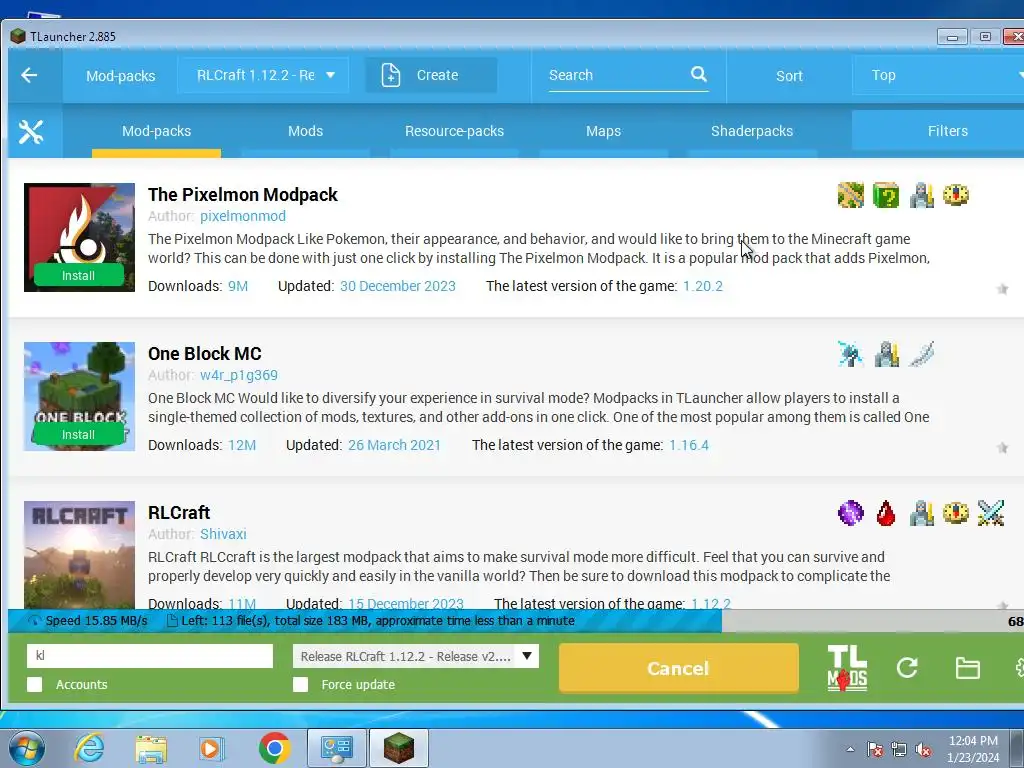1024x768 pixels.
Task: Open the Resource-packs tab
Action: pyautogui.click(x=455, y=131)
